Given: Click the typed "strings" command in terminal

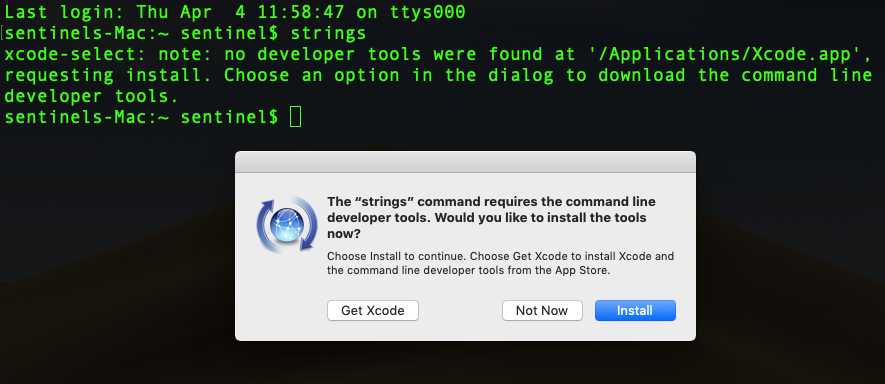Looking at the screenshot, I should [328, 33].
